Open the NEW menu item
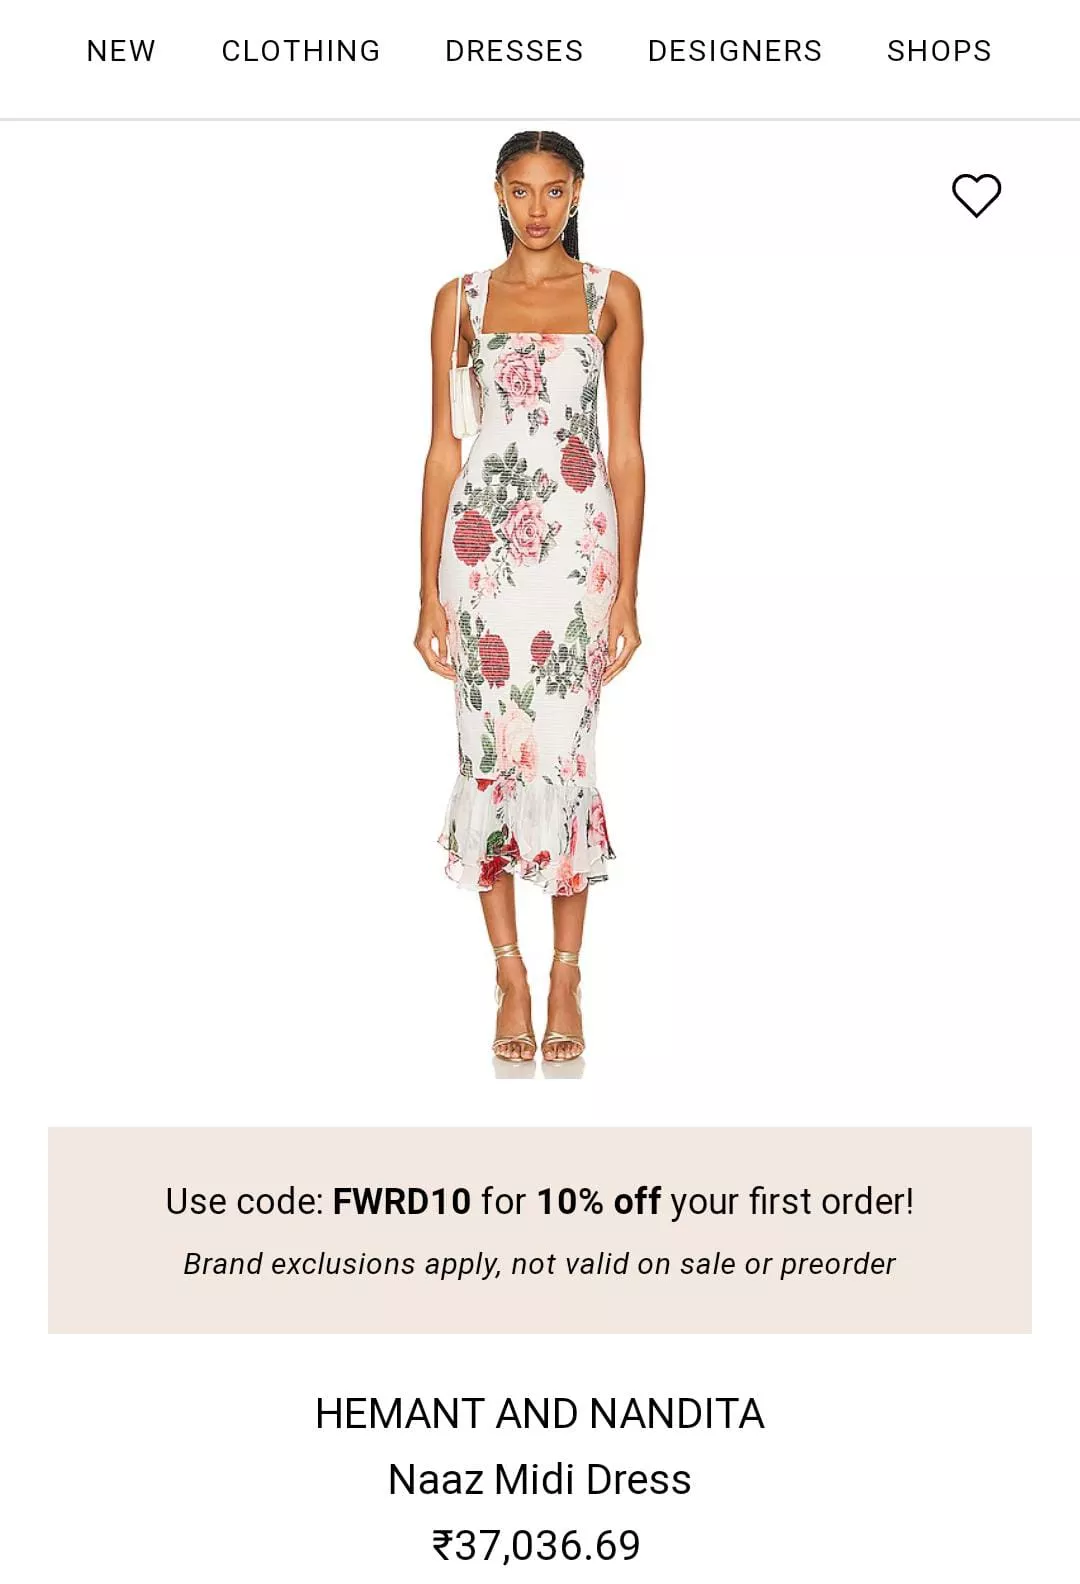The width and height of the screenshot is (1080, 1584). coord(121,51)
